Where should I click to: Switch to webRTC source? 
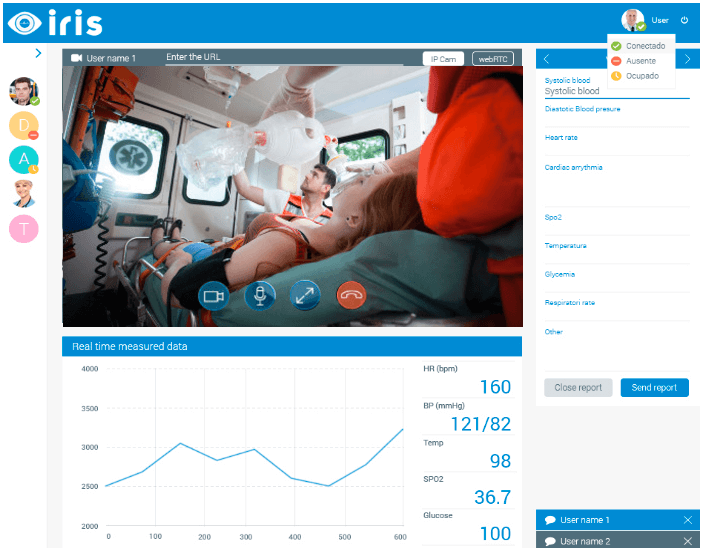click(x=492, y=59)
